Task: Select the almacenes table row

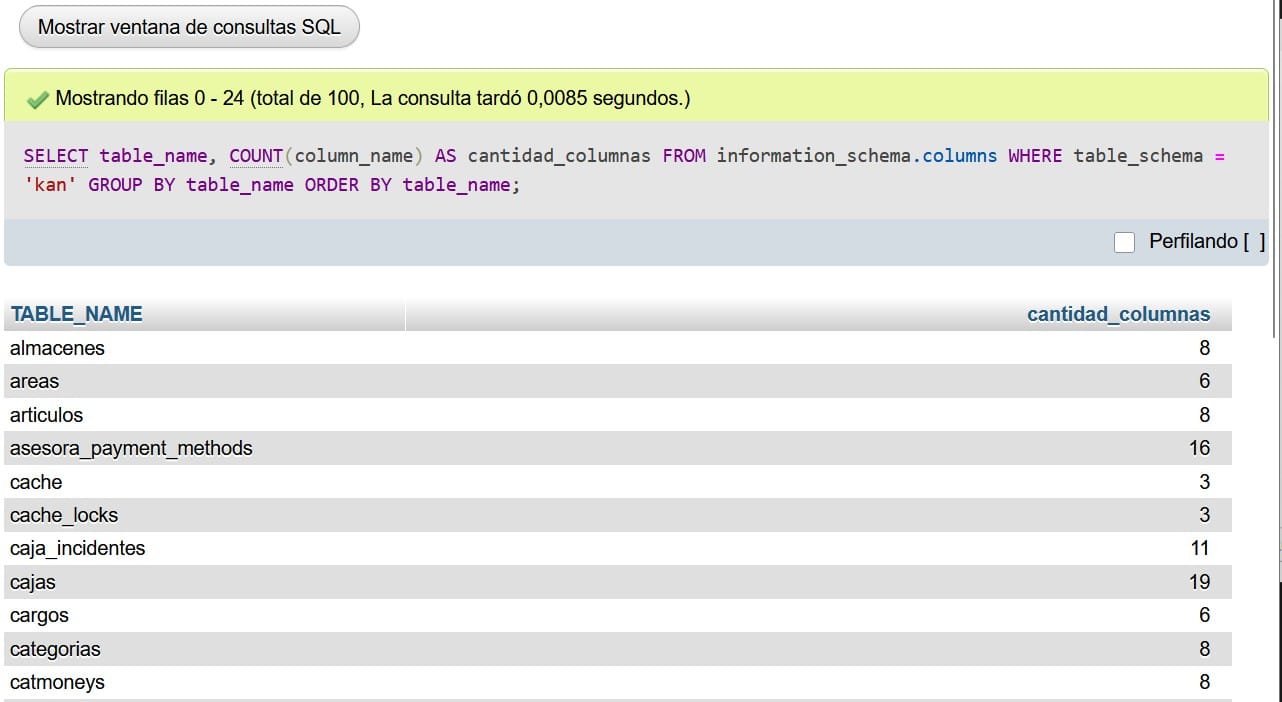Action: coord(57,348)
